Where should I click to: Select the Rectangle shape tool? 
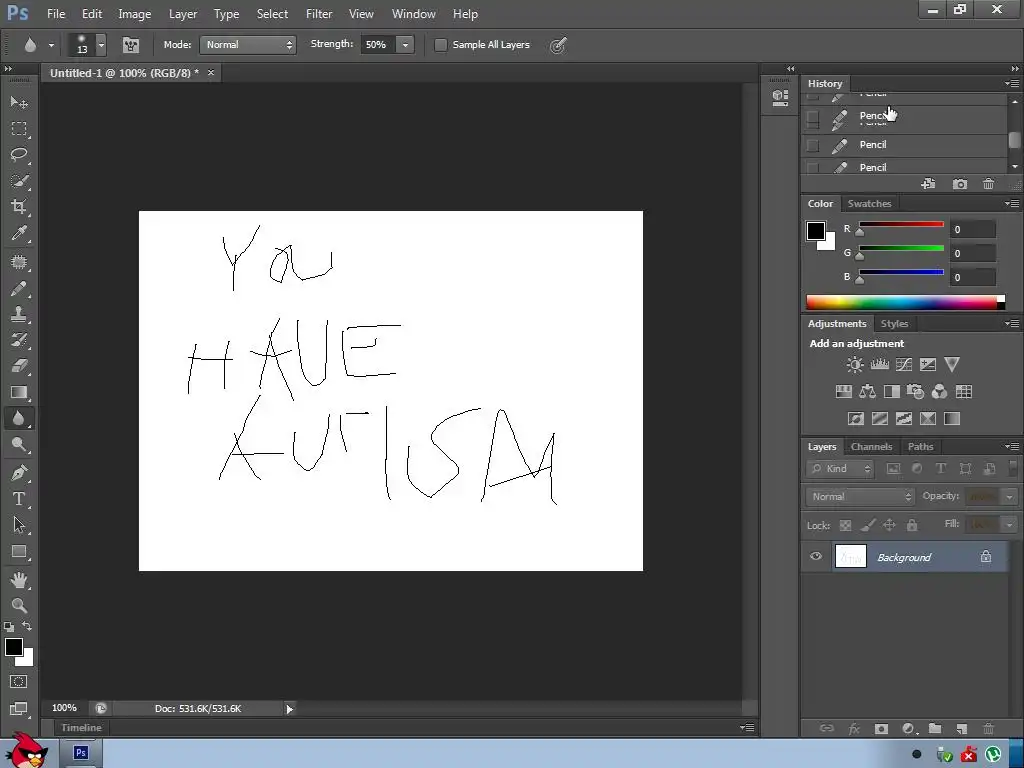tap(18, 551)
